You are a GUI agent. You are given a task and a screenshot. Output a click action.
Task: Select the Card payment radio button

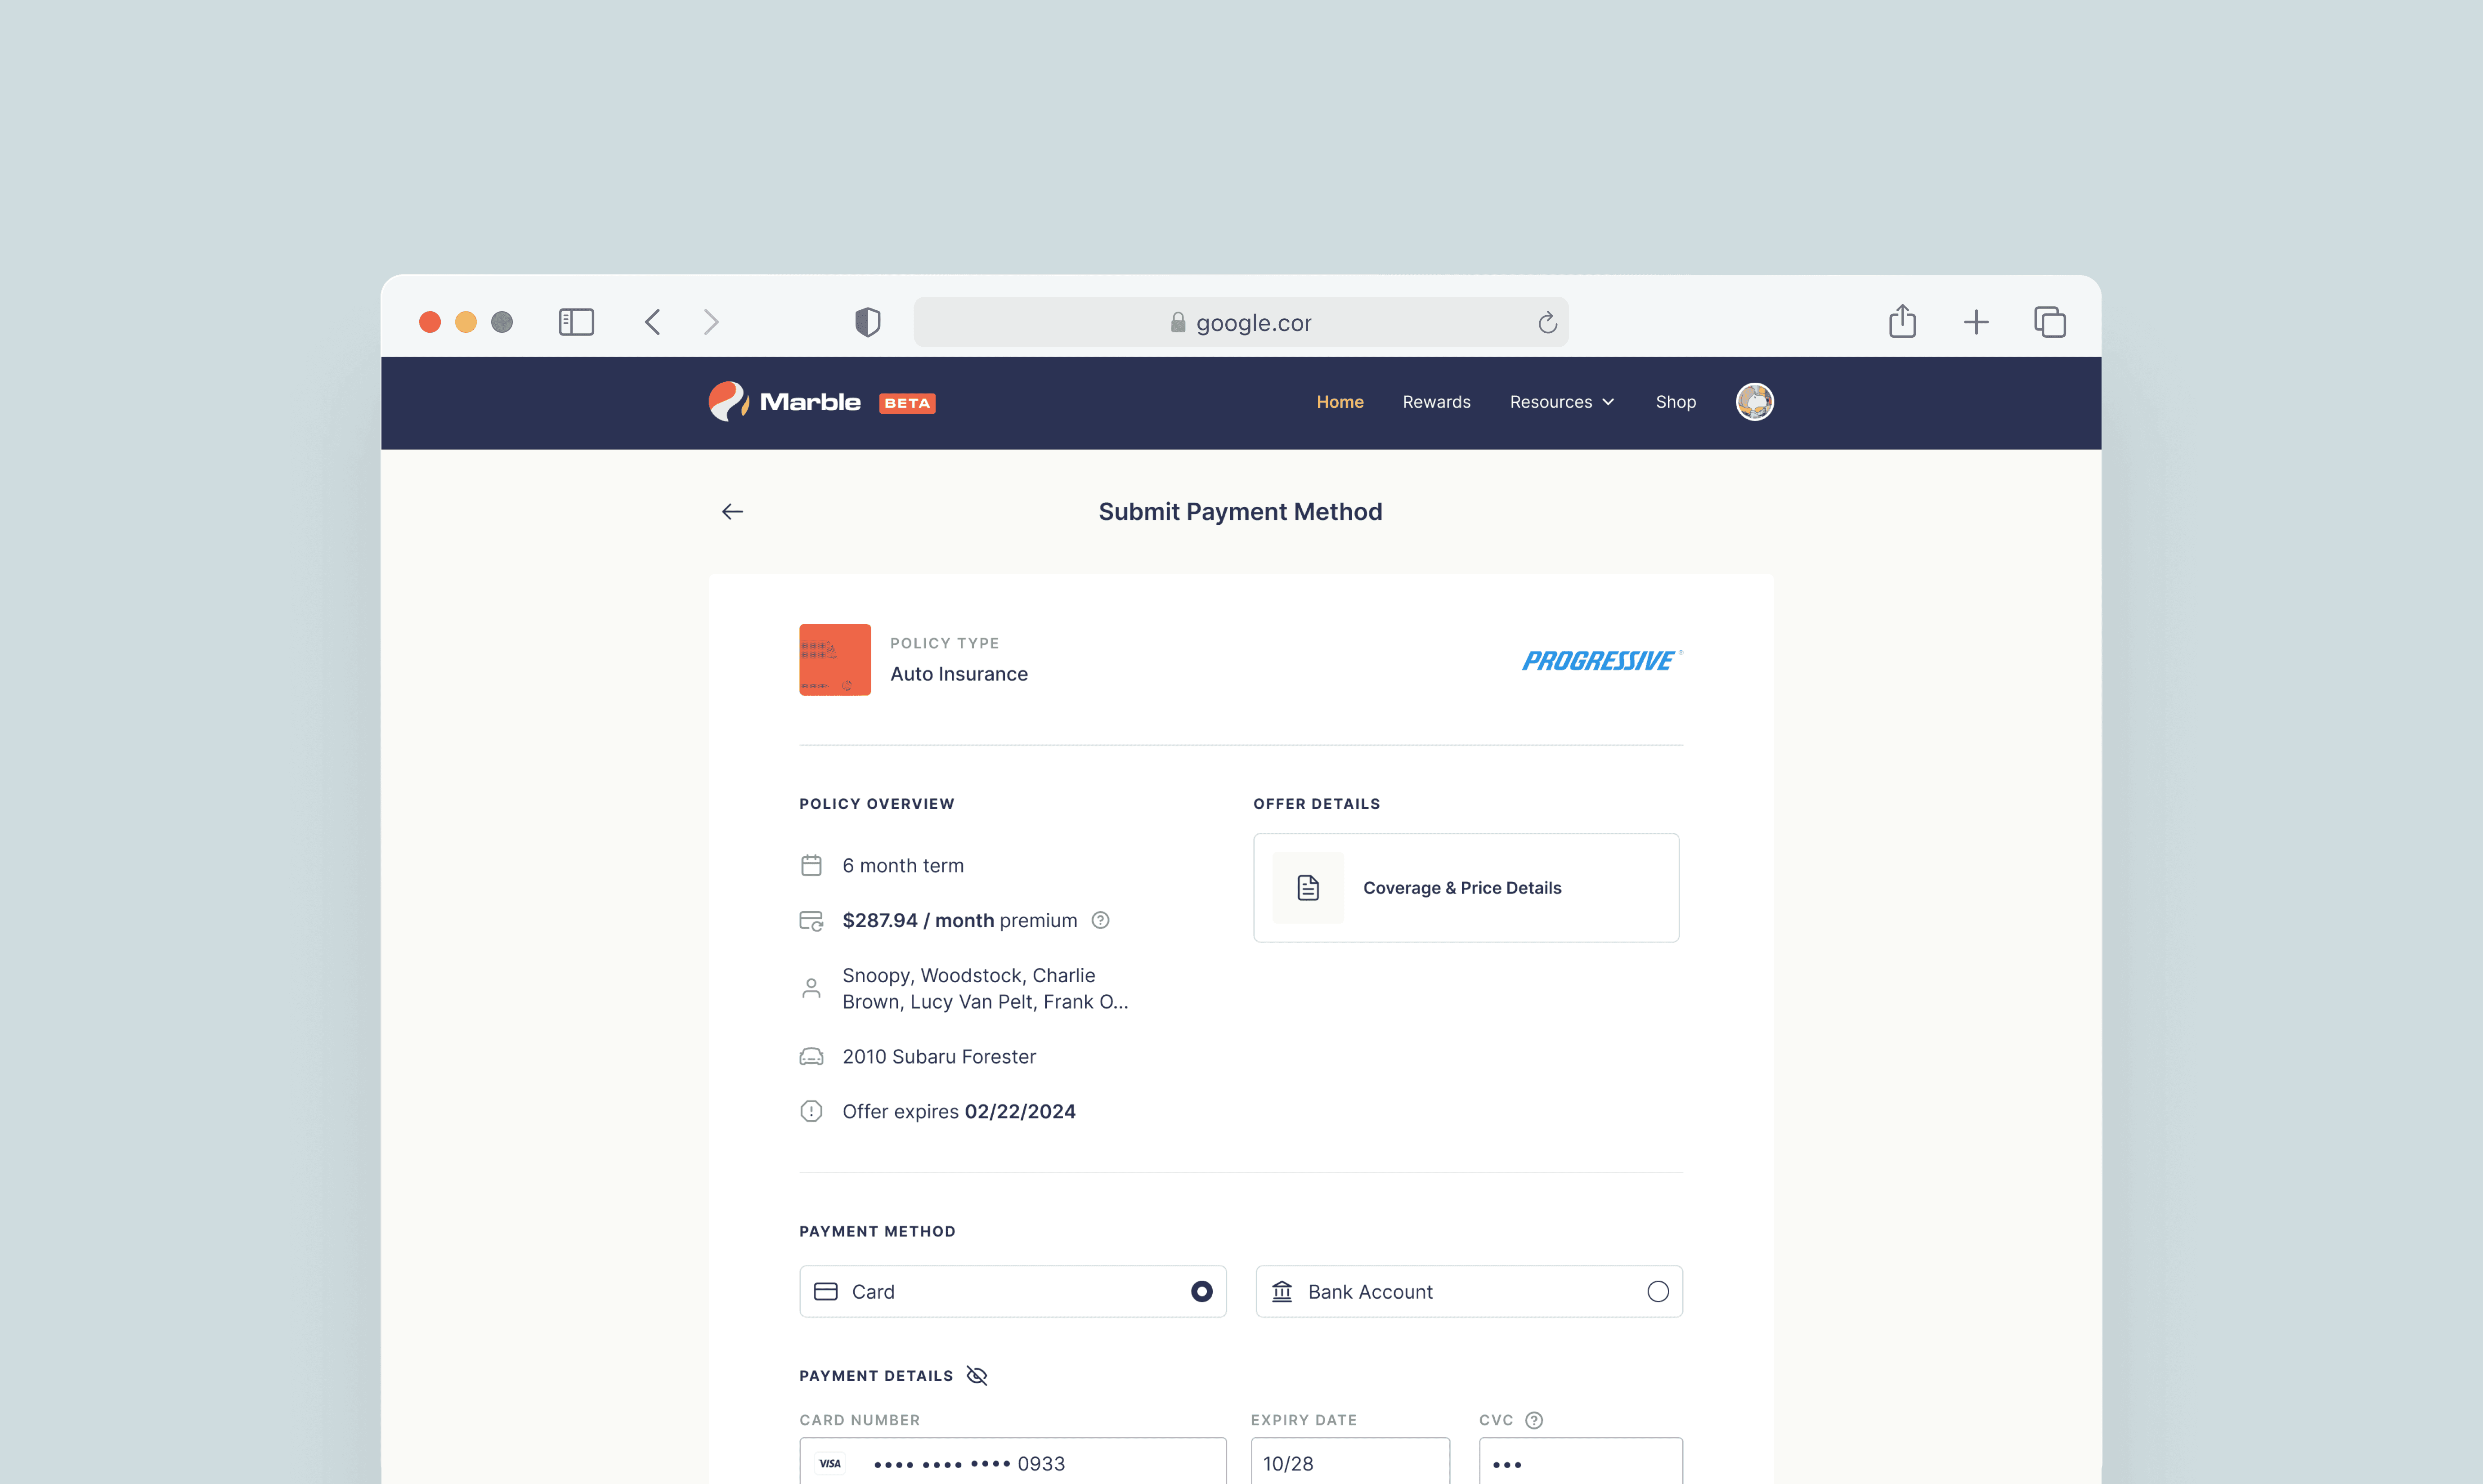click(x=1202, y=1292)
